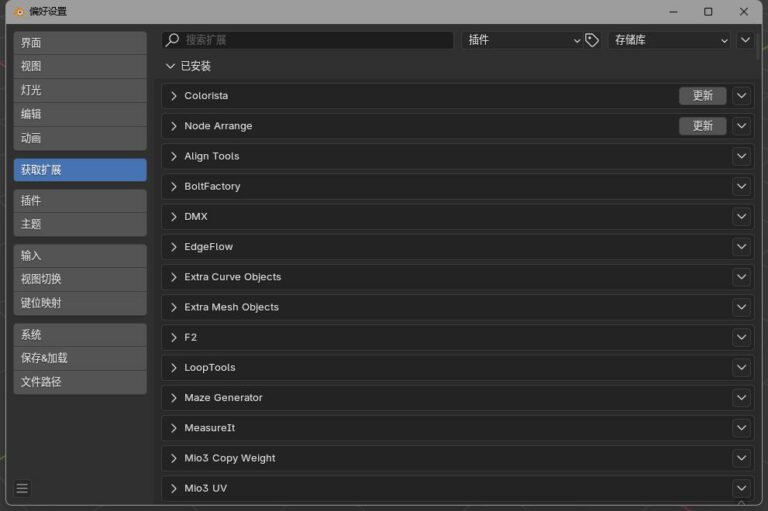Open LoopTools options dropdown arrow
Screen dimensions: 768x511
[742, 367]
